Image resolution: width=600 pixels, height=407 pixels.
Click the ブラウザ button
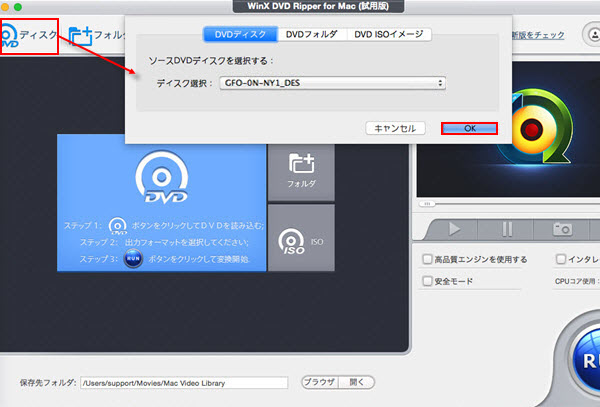(x=320, y=382)
